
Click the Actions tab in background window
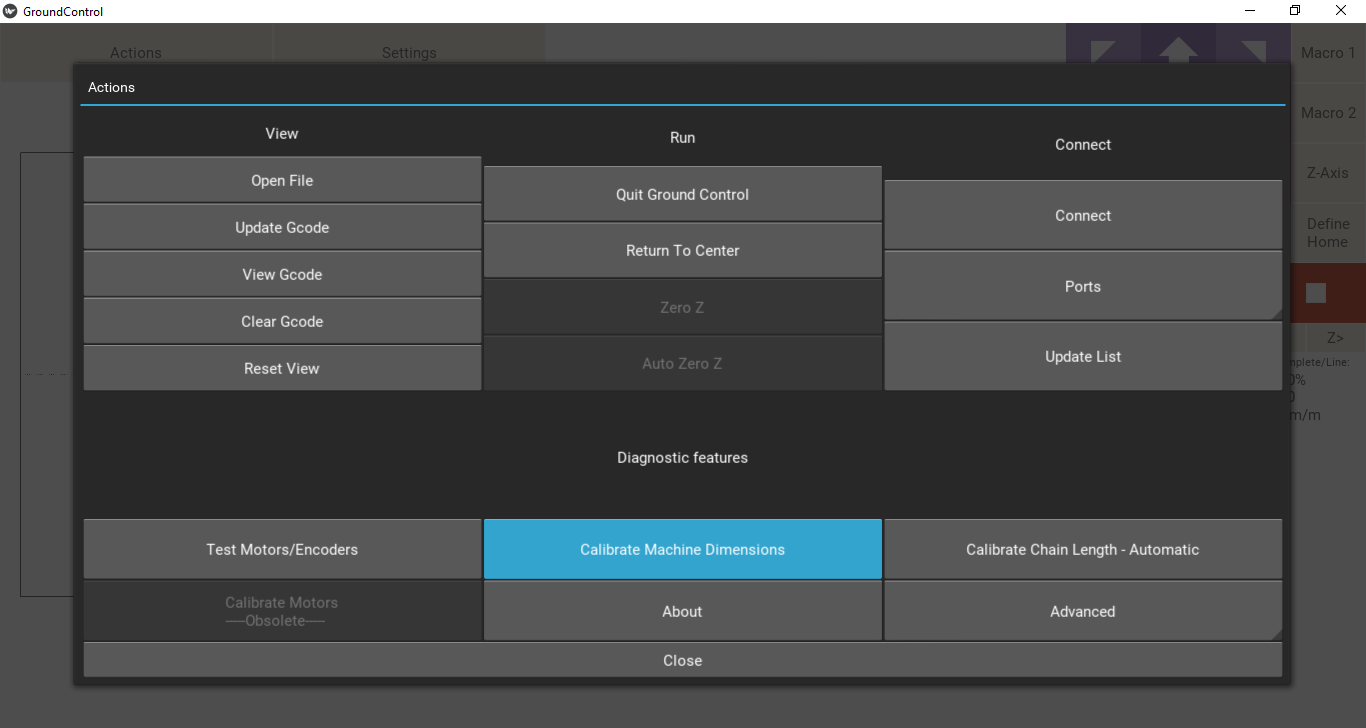136,52
